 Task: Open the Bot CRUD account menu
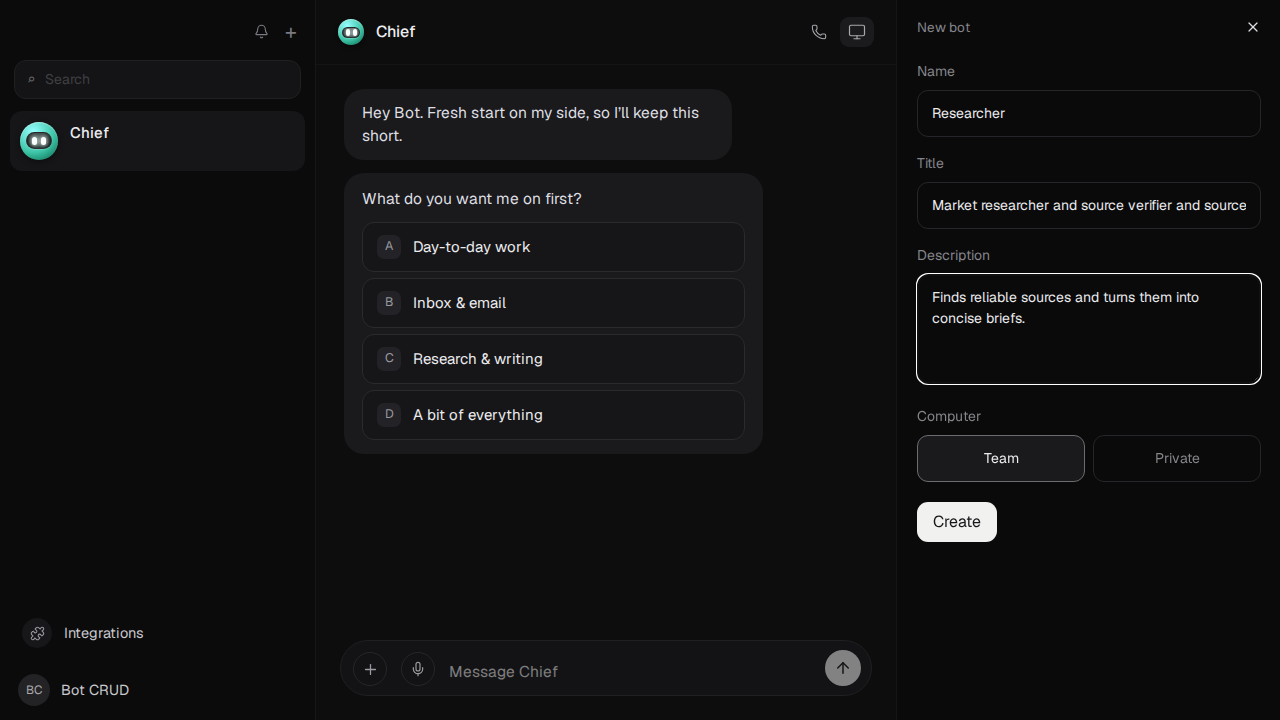[75, 690]
